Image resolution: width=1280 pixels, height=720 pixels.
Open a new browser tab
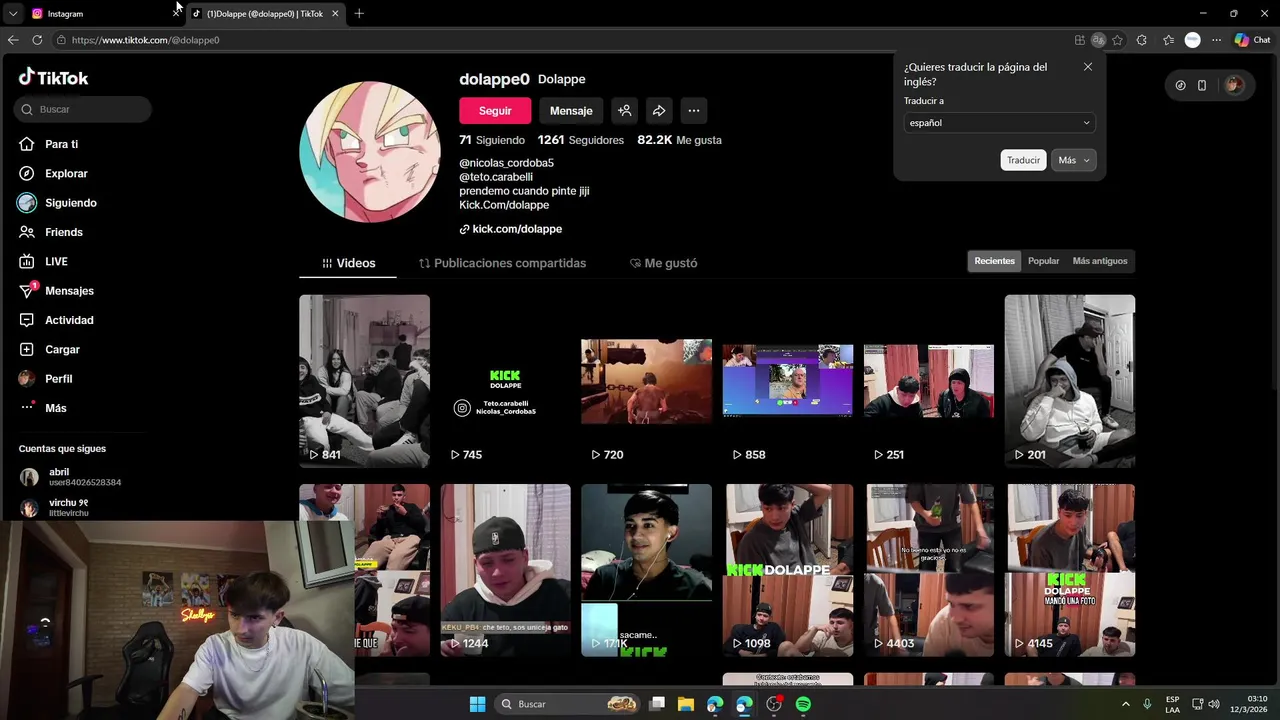(x=359, y=14)
